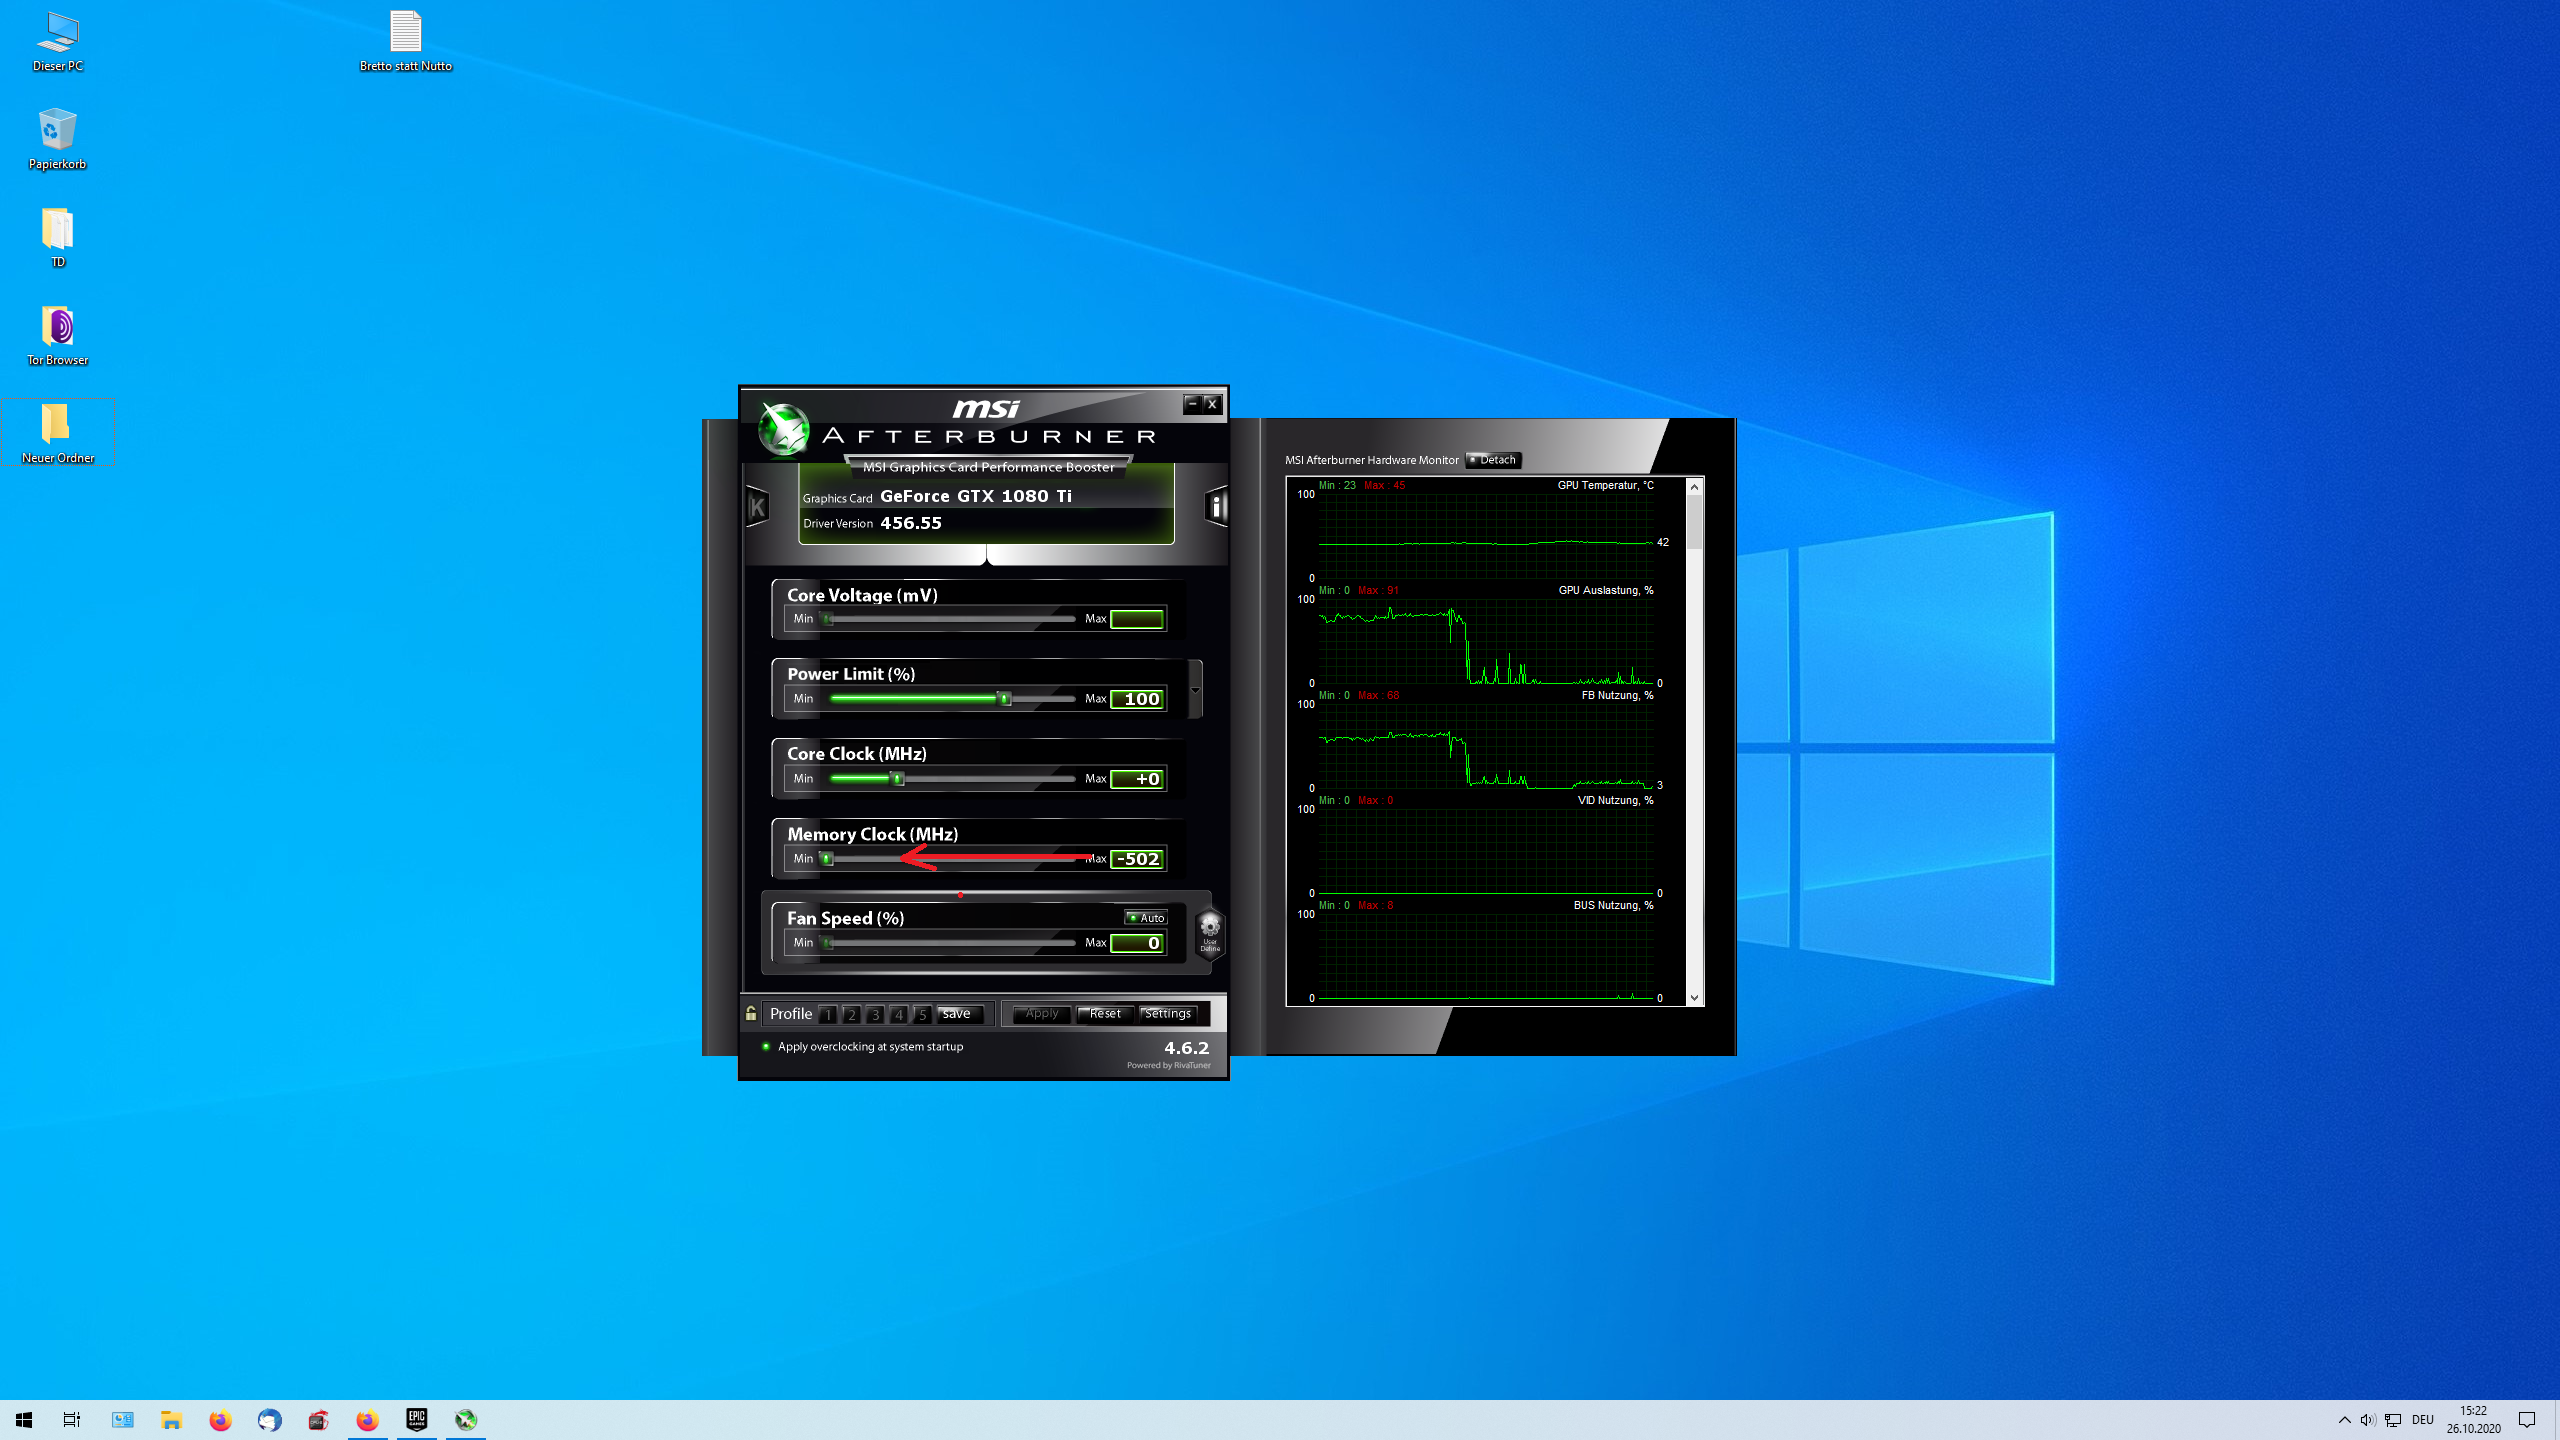
Task: Open the graphics card information icon
Action: click(1216, 506)
